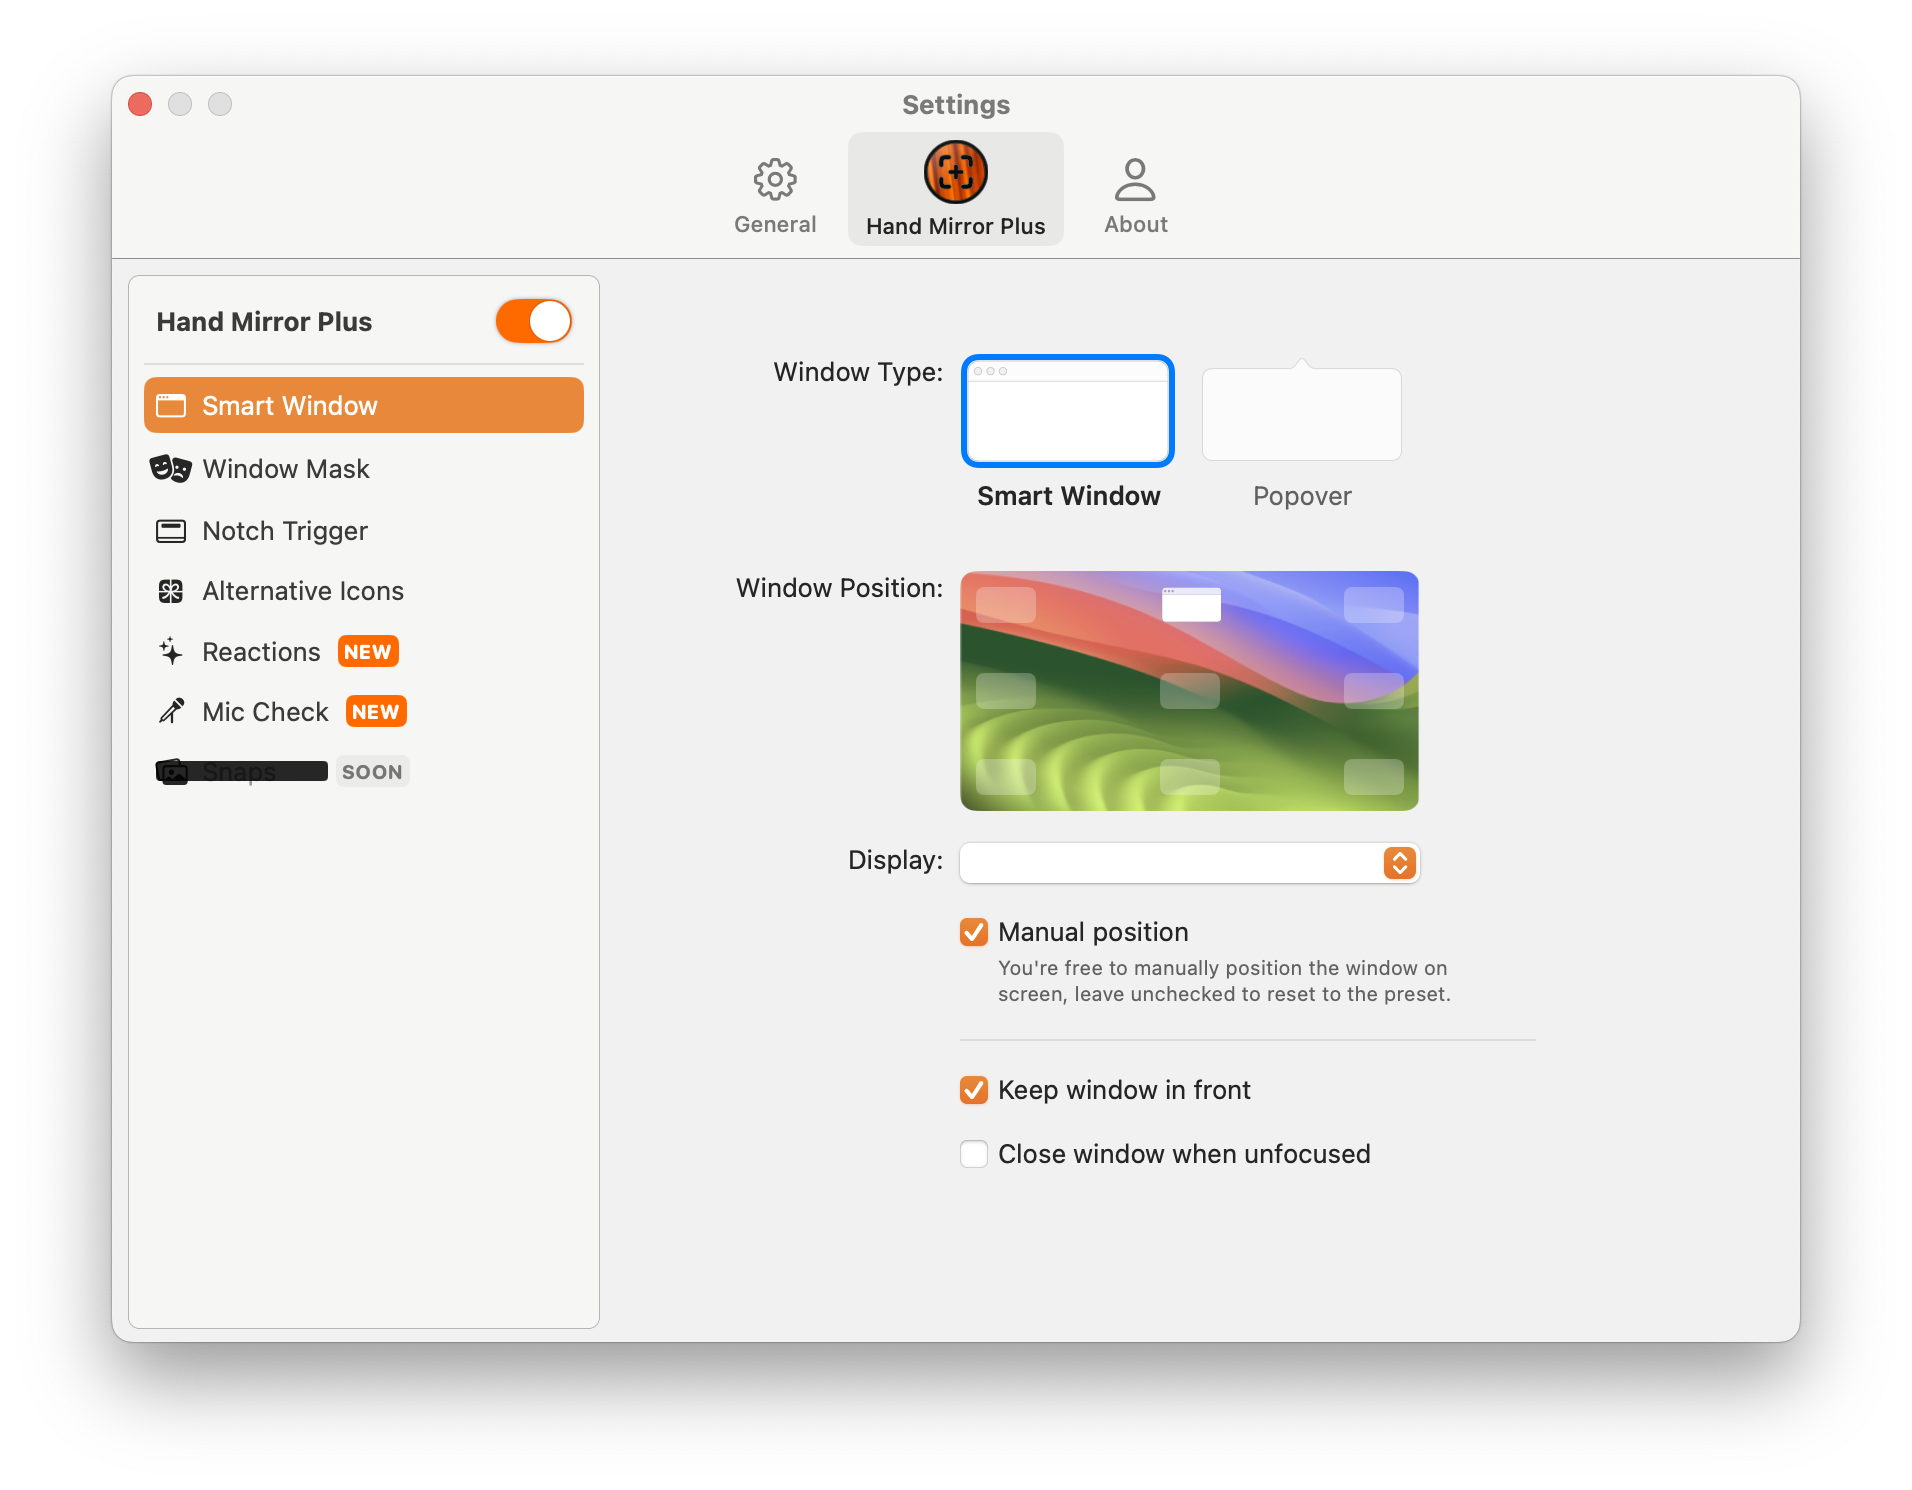Screen dimensions: 1912x1490
Task: Set window position to center
Action: point(1189,691)
